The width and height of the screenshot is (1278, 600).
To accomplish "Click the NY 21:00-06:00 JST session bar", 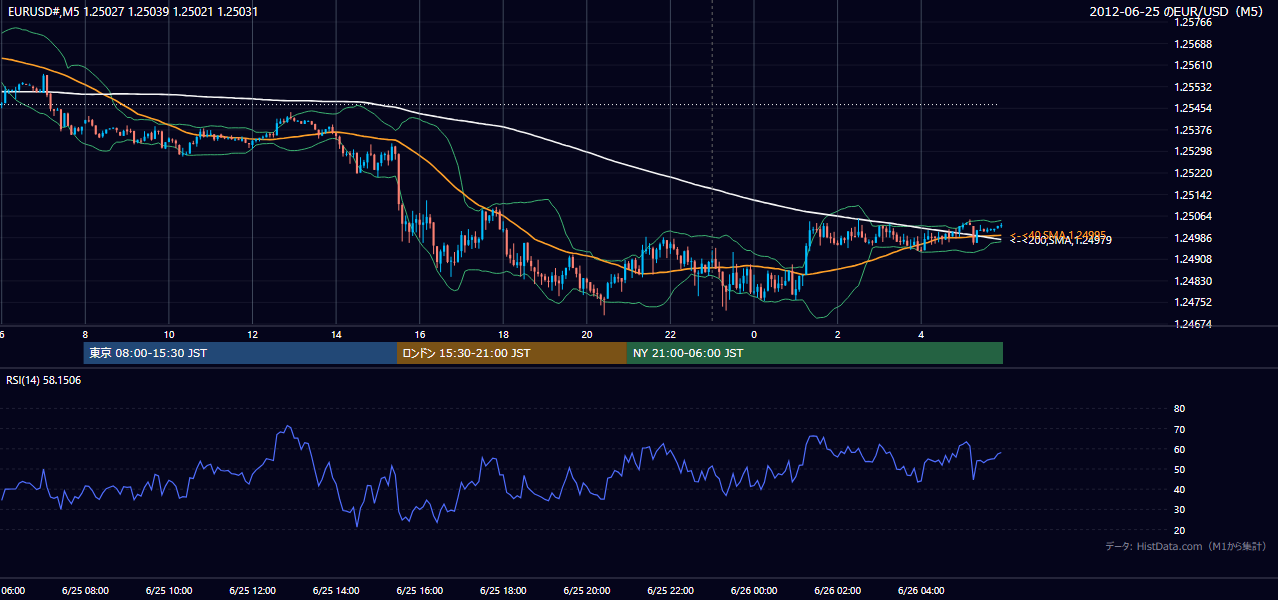I will pyautogui.click(x=815, y=353).
